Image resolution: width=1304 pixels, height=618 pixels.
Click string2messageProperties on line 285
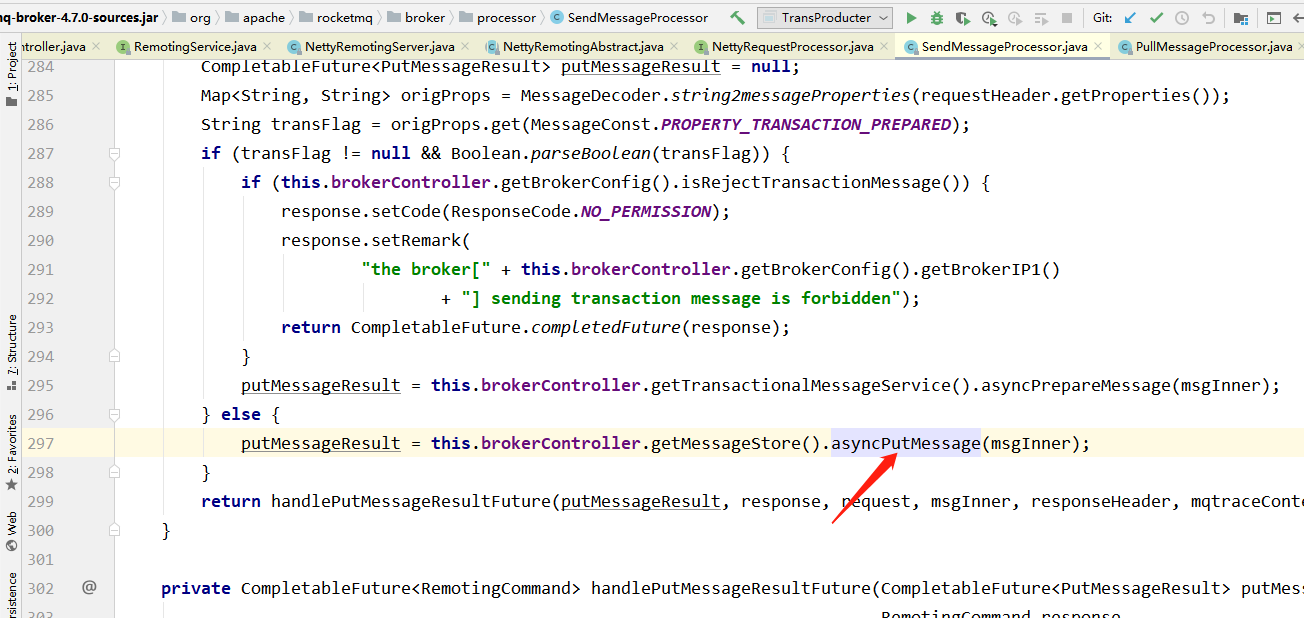[x=791, y=95]
